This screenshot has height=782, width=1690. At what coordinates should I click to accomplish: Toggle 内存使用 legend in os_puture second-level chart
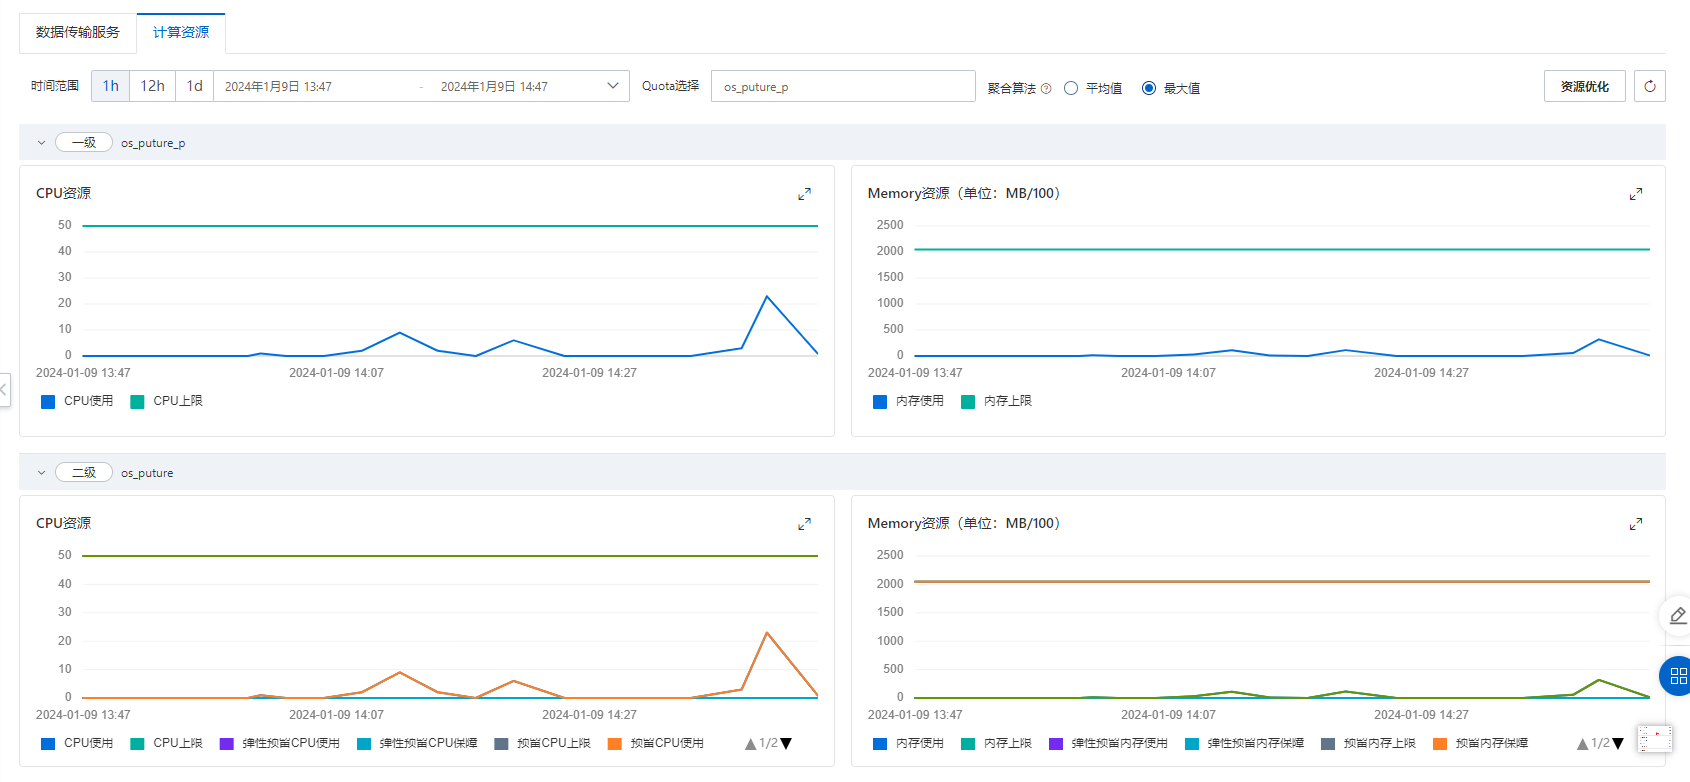click(908, 743)
